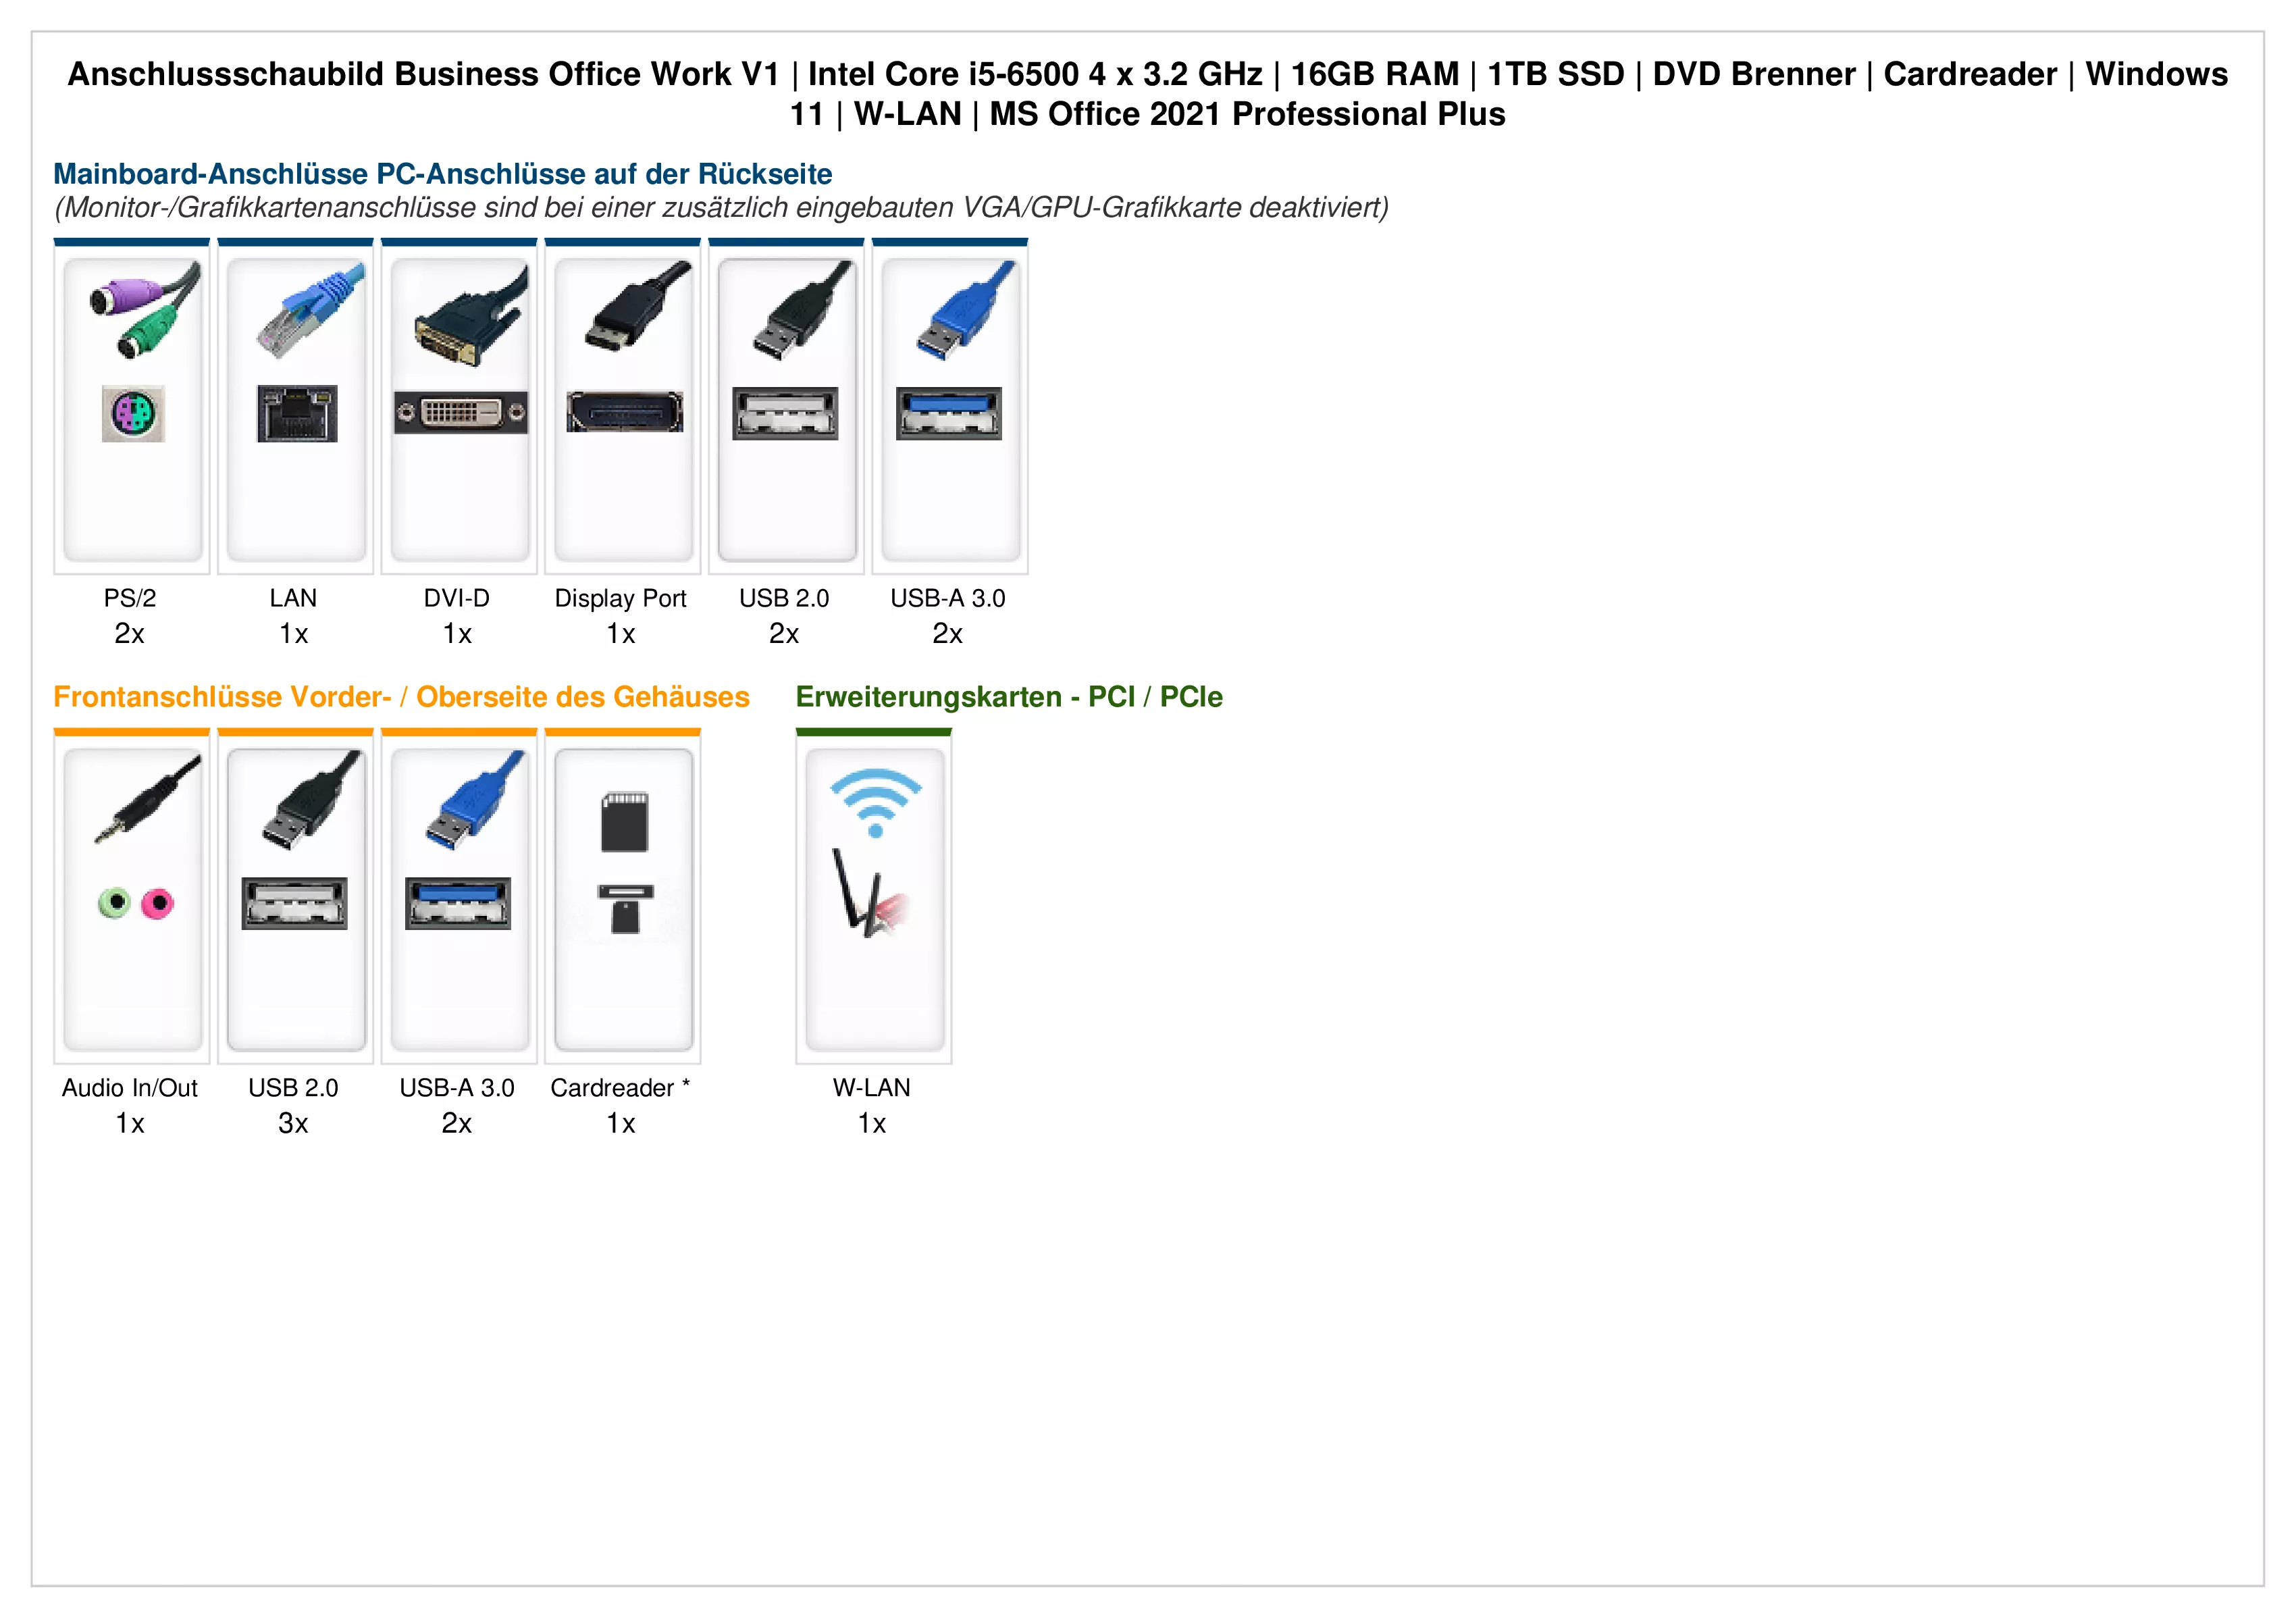Click the 'Frontanschlüsse Vorder- / Oberseite des Gehäuses' heading
This screenshot has width=2296, height=1621.
coord(401,697)
